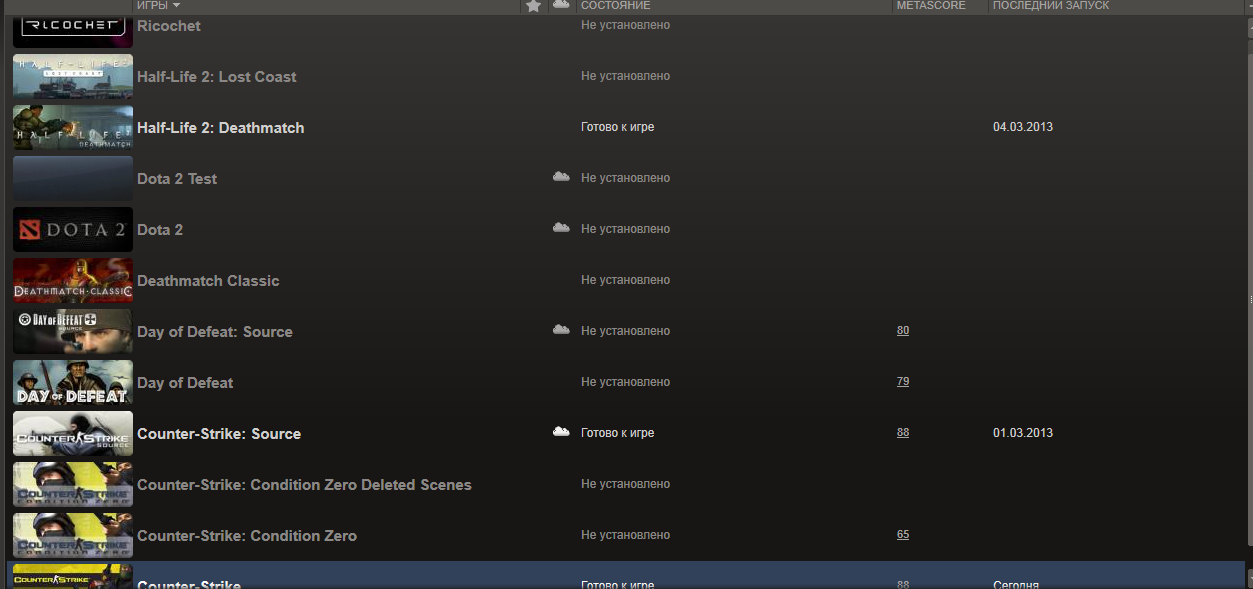The height and width of the screenshot is (589, 1253).
Task: Select Counter-Strike: Condition Zero Deleted Scenes
Action: [304, 485]
